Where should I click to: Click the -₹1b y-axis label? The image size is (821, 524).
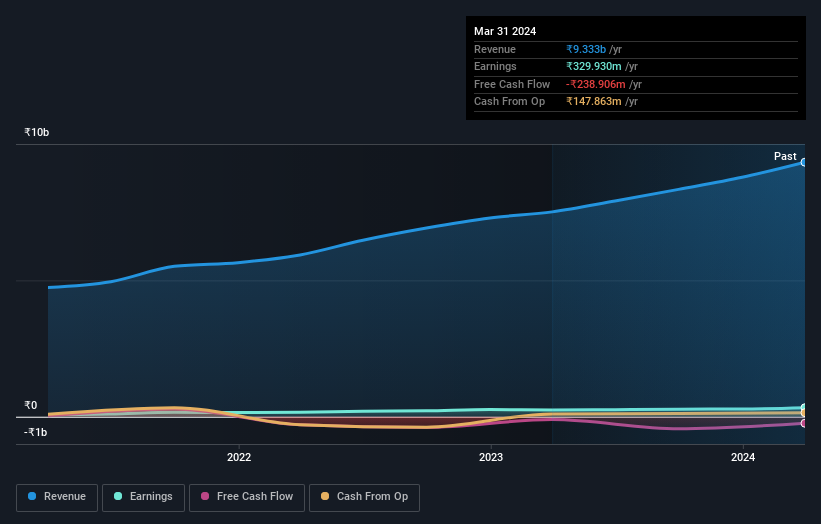[x=36, y=432]
